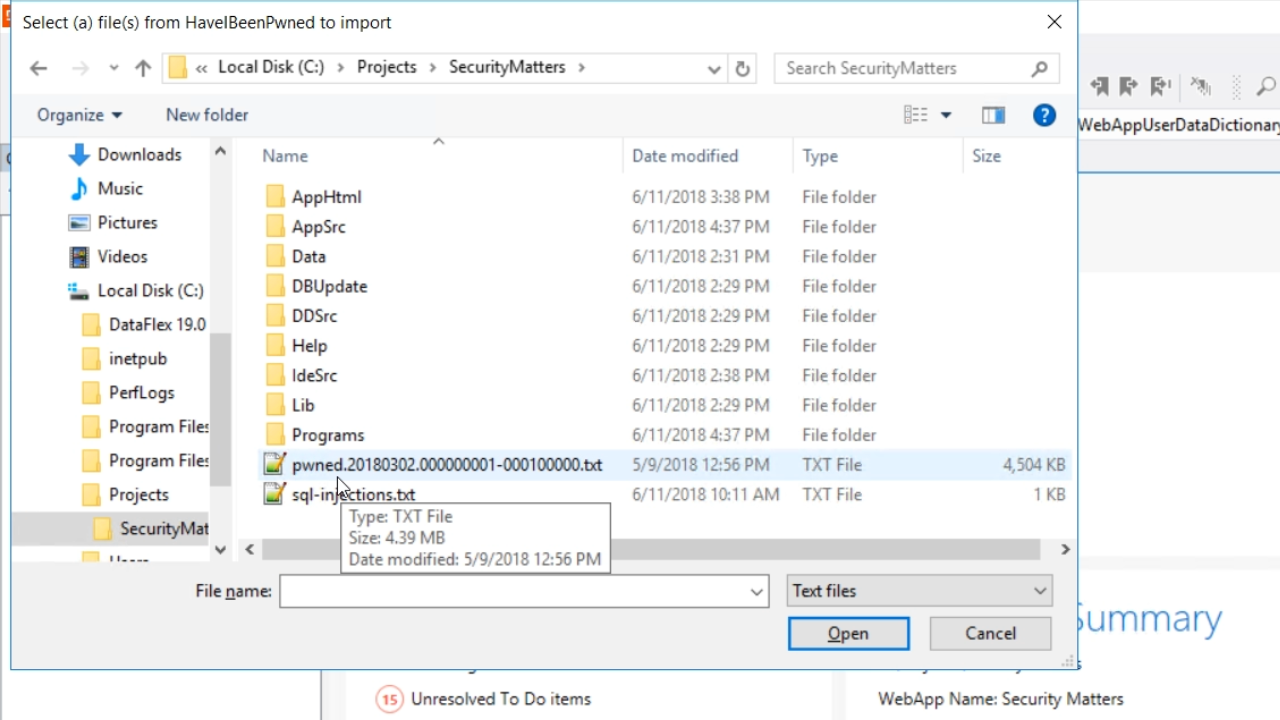The image size is (1280, 720).
Task: Select the sql-injections.txt file
Action: [x=353, y=495]
